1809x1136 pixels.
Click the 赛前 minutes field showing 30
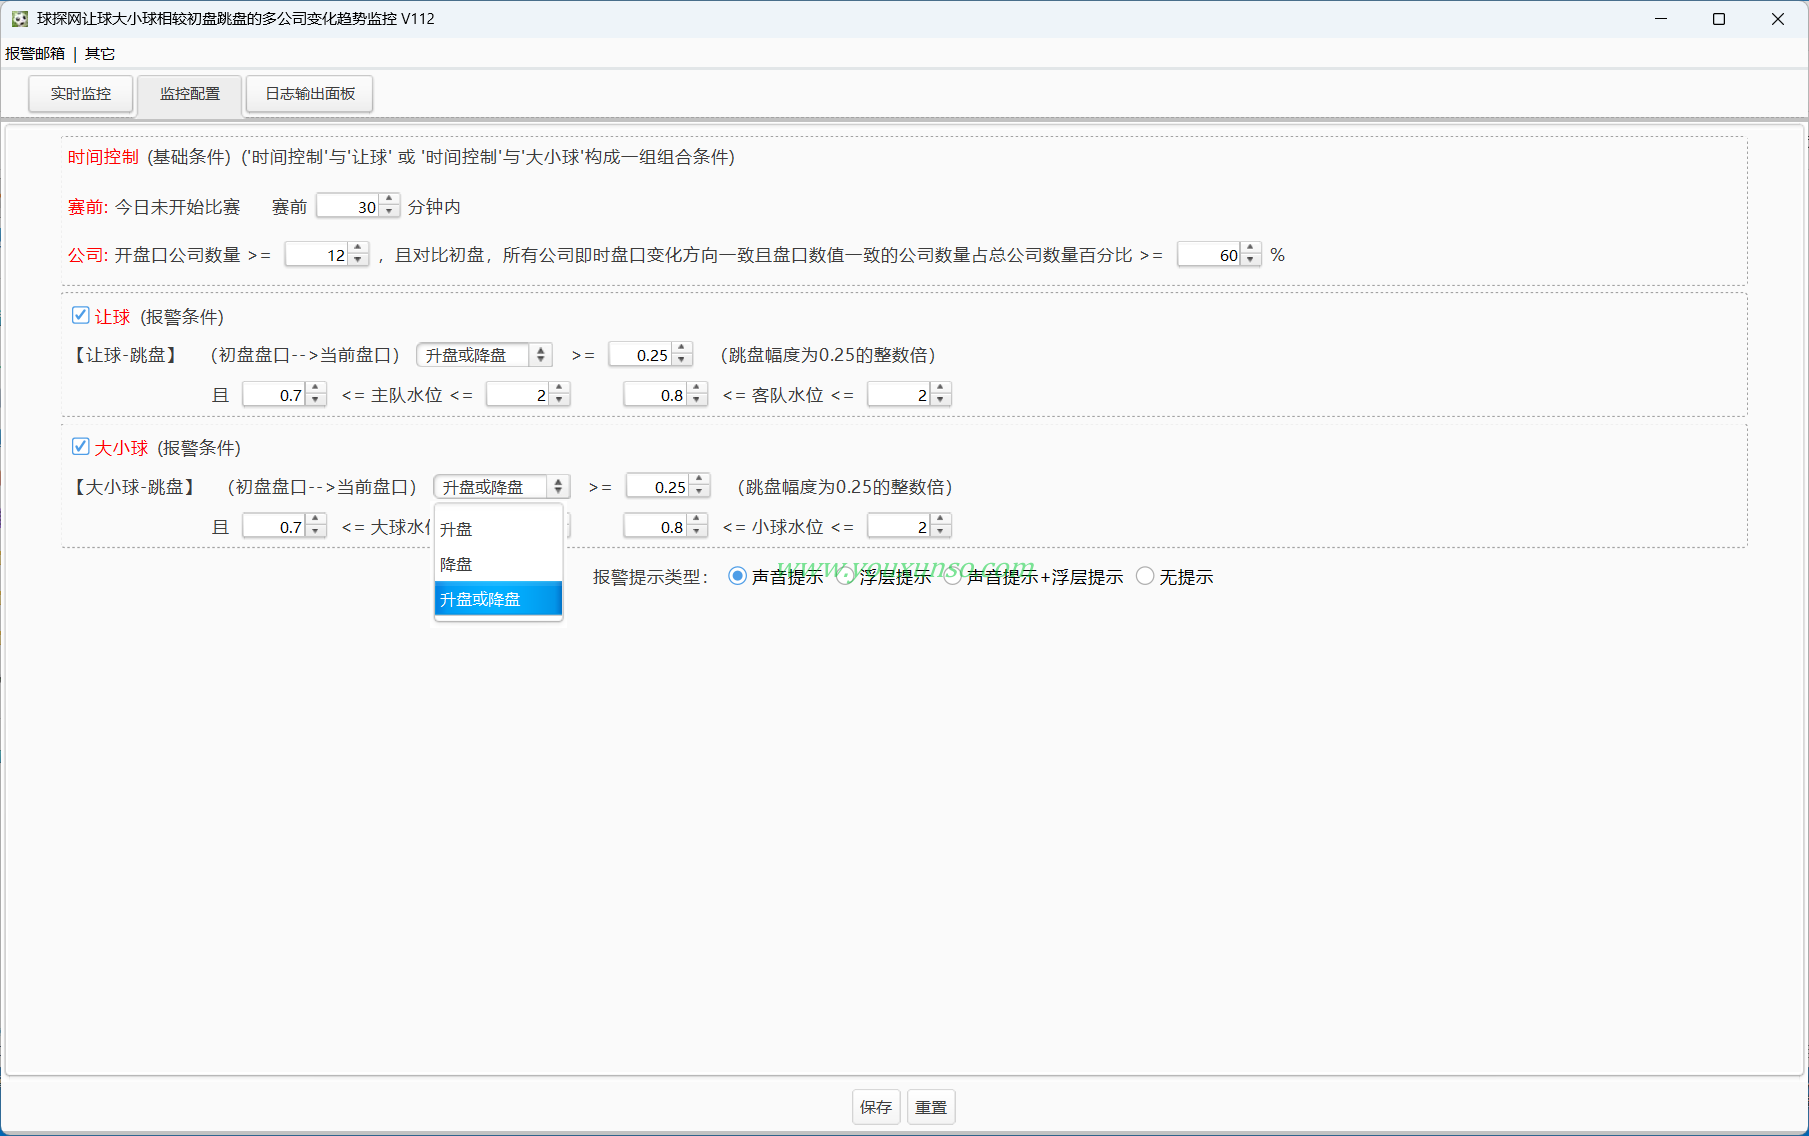[348, 206]
